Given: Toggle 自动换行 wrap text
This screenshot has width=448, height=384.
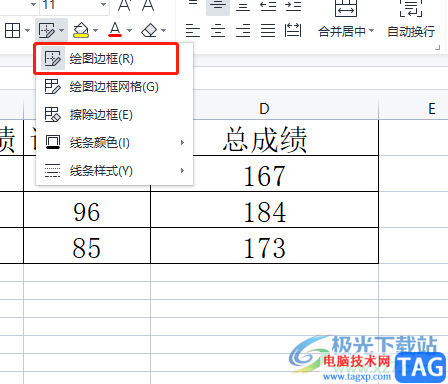Looking at the screenshot, I should [411, 32].
